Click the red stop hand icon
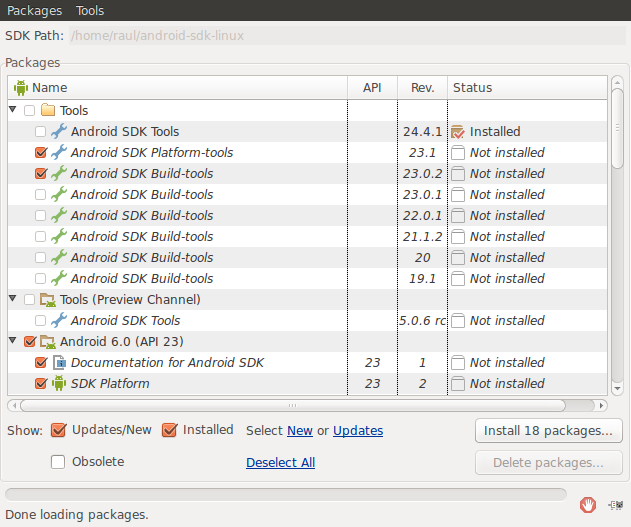 coord(588,505)
